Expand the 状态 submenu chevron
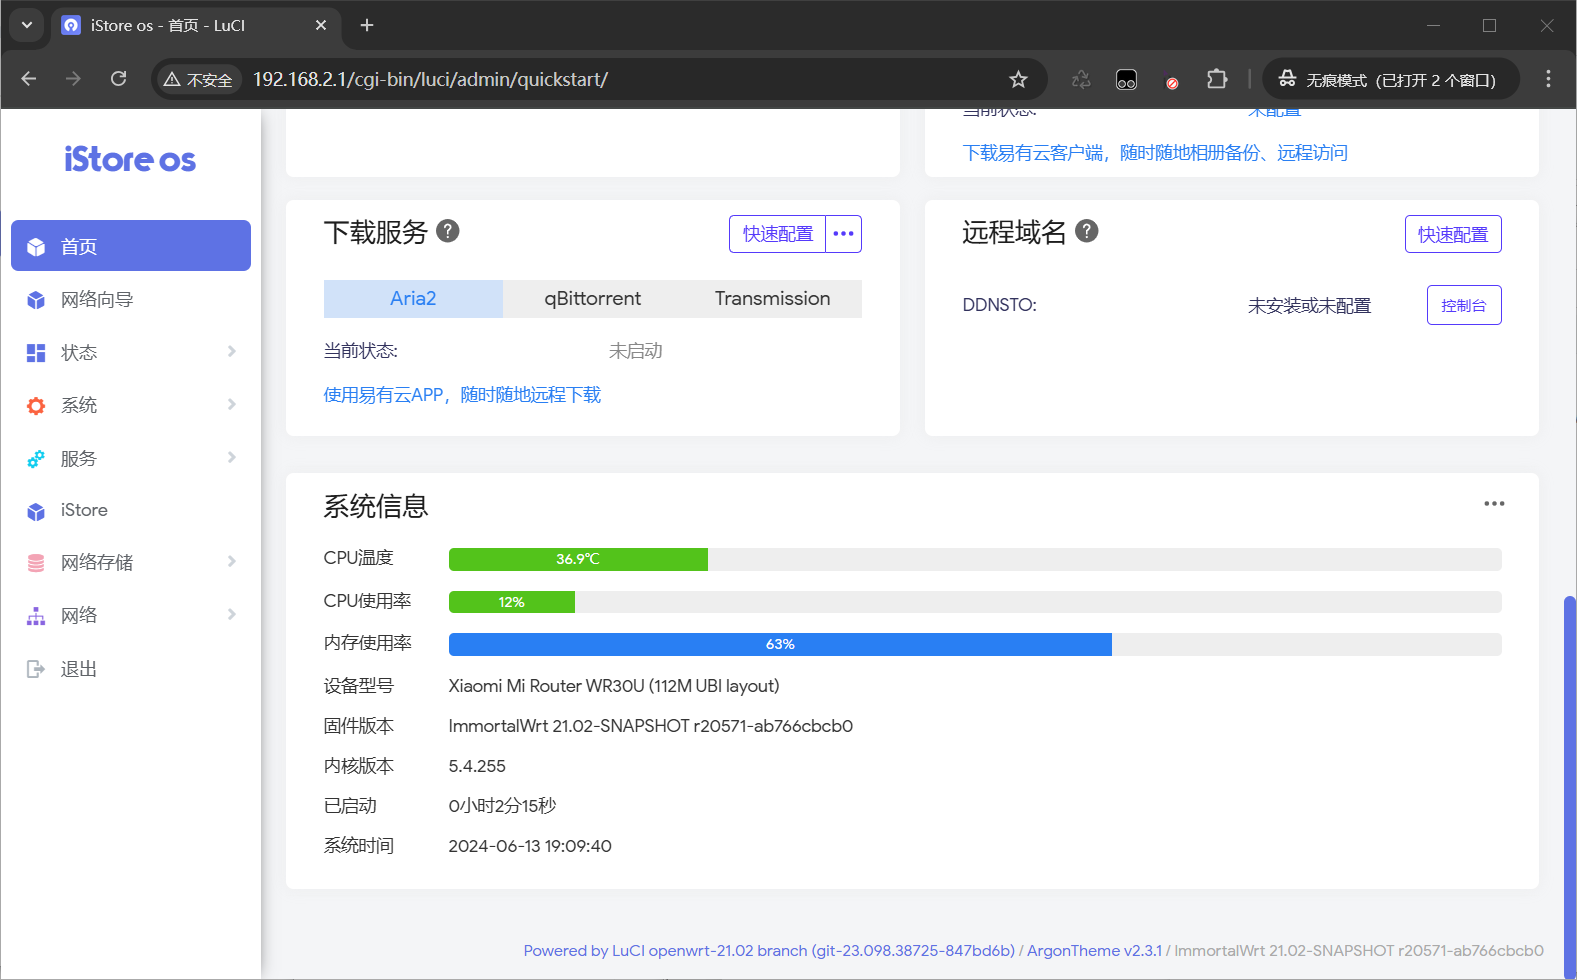Screen dimensions: 1577x980 (232, 351)
